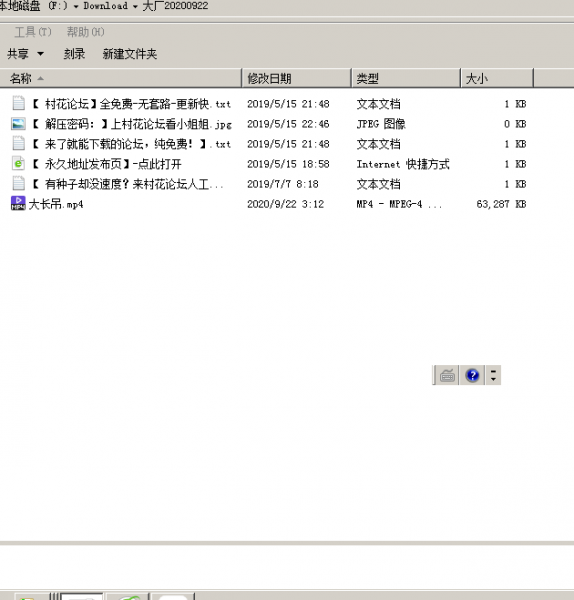Click the on-screen keyboard icon in language bar
The image size is (574, 600).
[x=447, y=375]
